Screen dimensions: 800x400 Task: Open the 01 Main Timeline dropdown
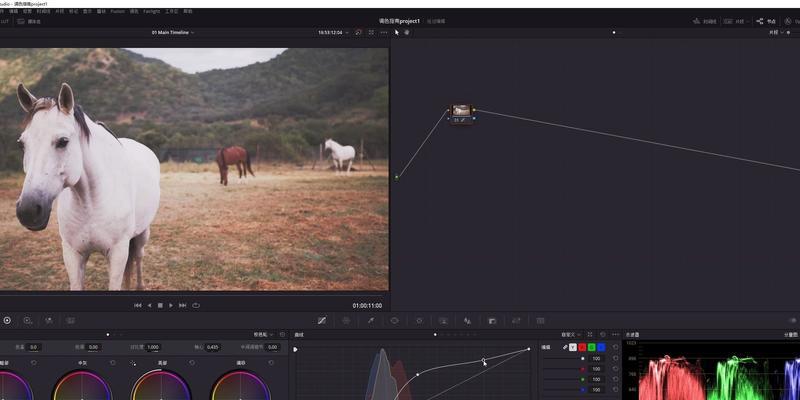[173, 32]
